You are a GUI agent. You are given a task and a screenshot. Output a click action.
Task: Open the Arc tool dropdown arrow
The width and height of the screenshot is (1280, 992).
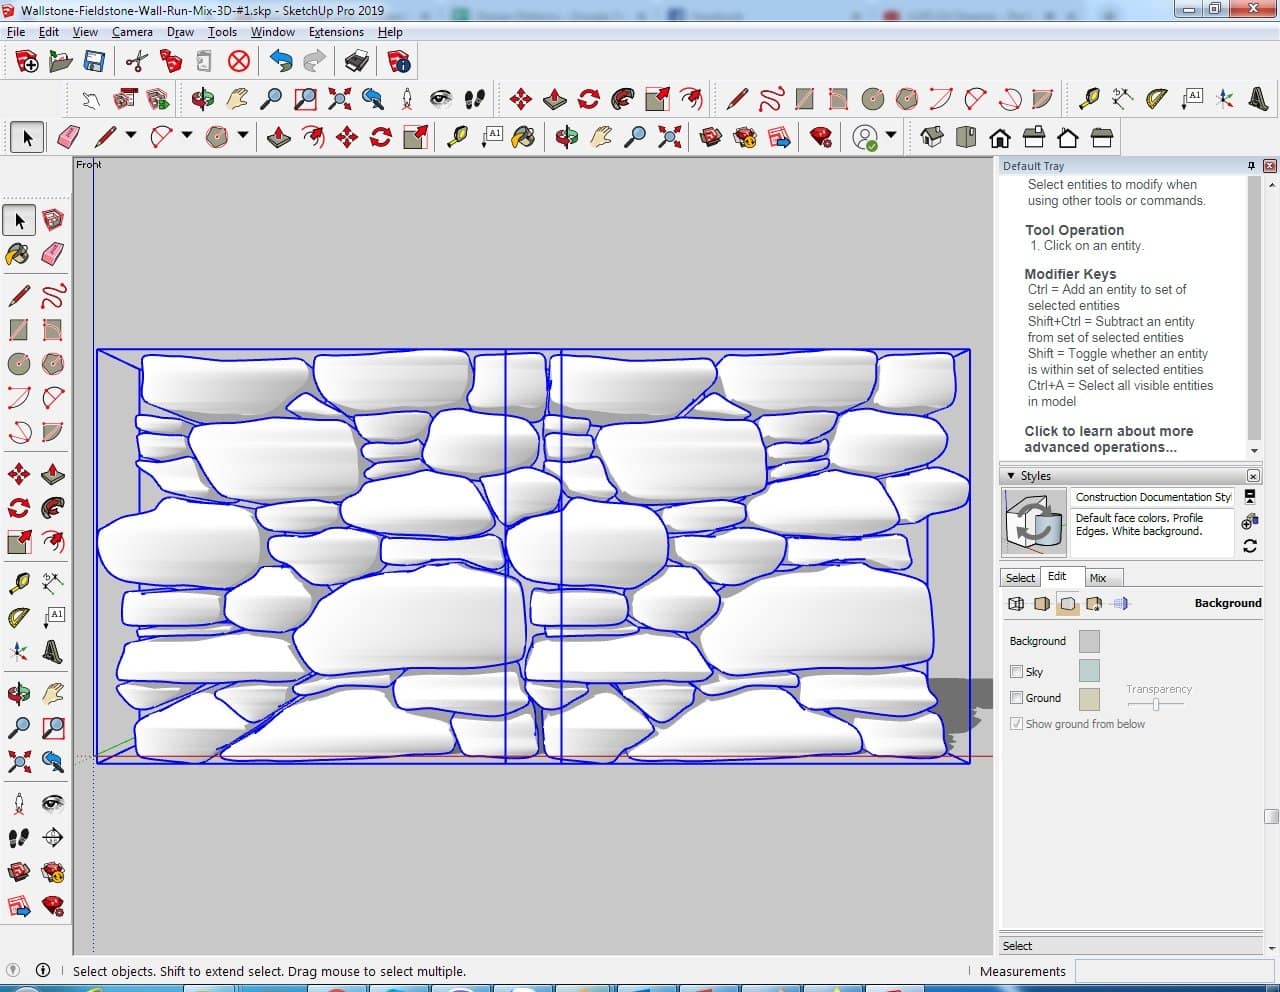click(186, 136)
